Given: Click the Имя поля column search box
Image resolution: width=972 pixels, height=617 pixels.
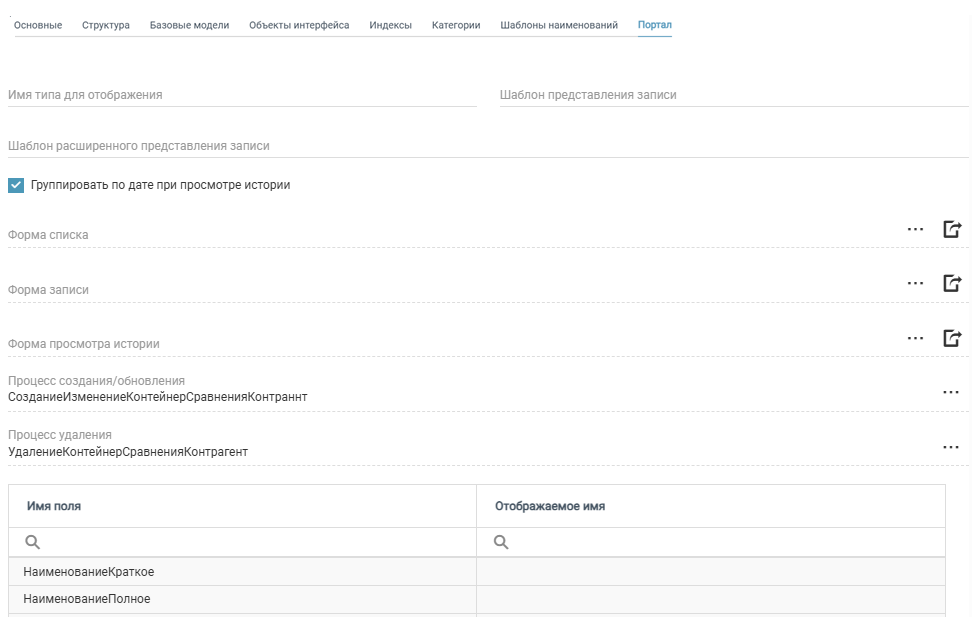Looking at the screenshot, I should (x=250, y=542).
